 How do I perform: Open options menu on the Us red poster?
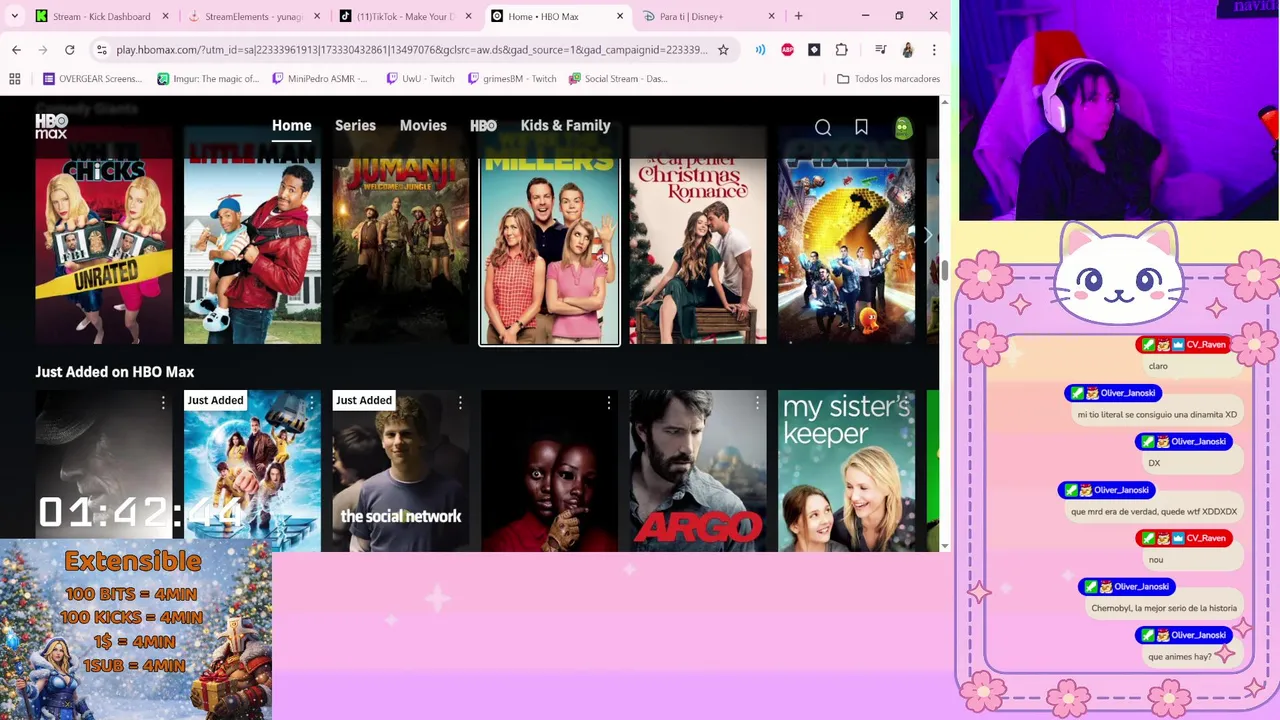tap(608, 402)
